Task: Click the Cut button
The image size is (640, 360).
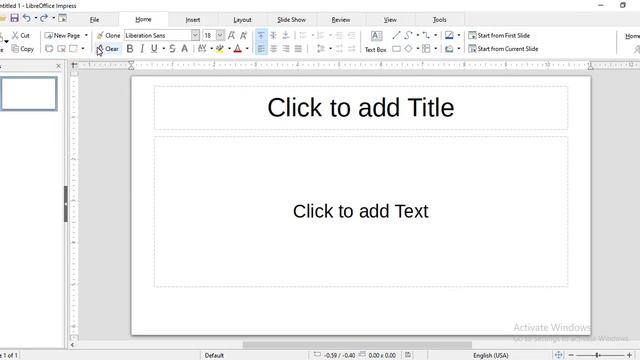Action: (x=21, y=36)
